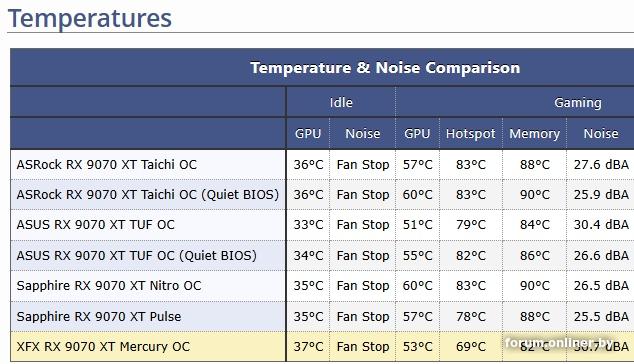Viewport: 634px width, 364px height.
Task: Click the Idle Noise column header
Action: point(362,133)
